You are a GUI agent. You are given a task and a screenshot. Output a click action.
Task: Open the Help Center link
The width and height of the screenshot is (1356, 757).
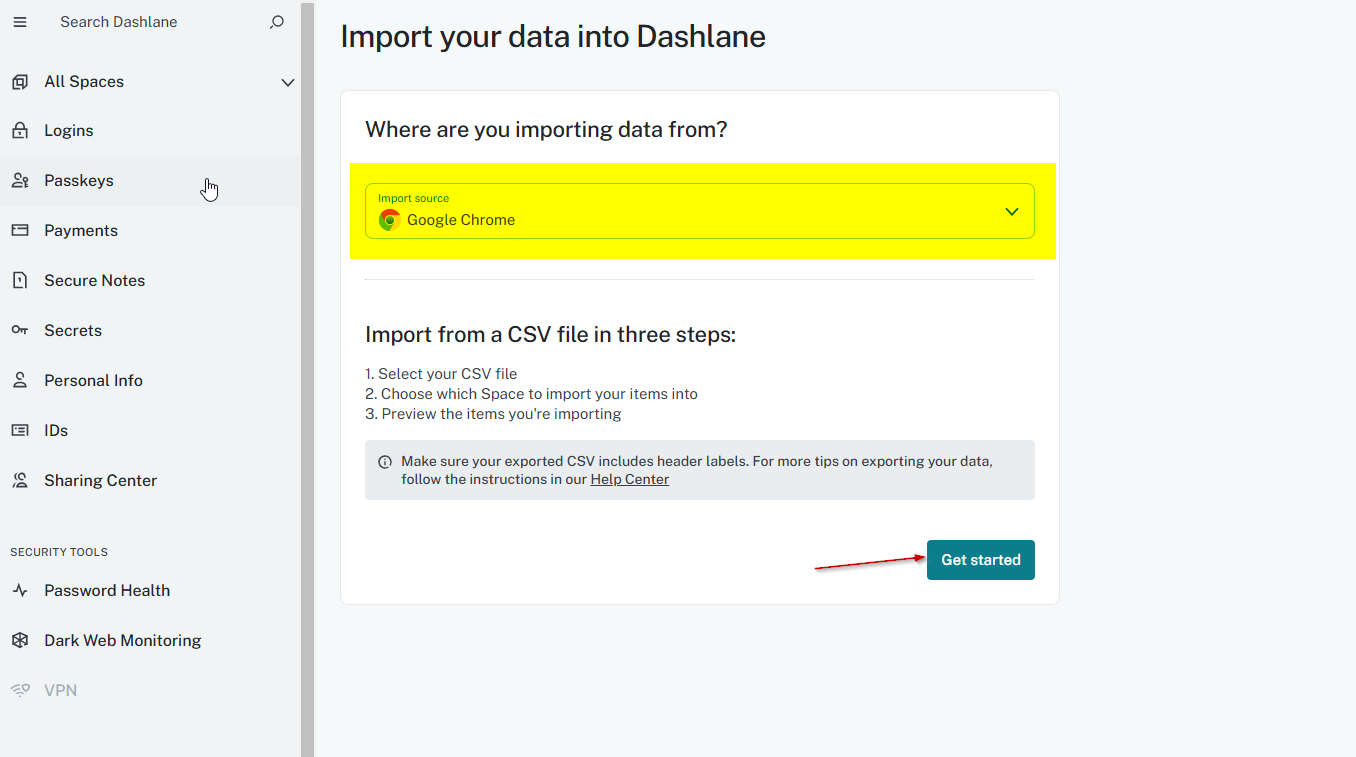coord(630,479)
